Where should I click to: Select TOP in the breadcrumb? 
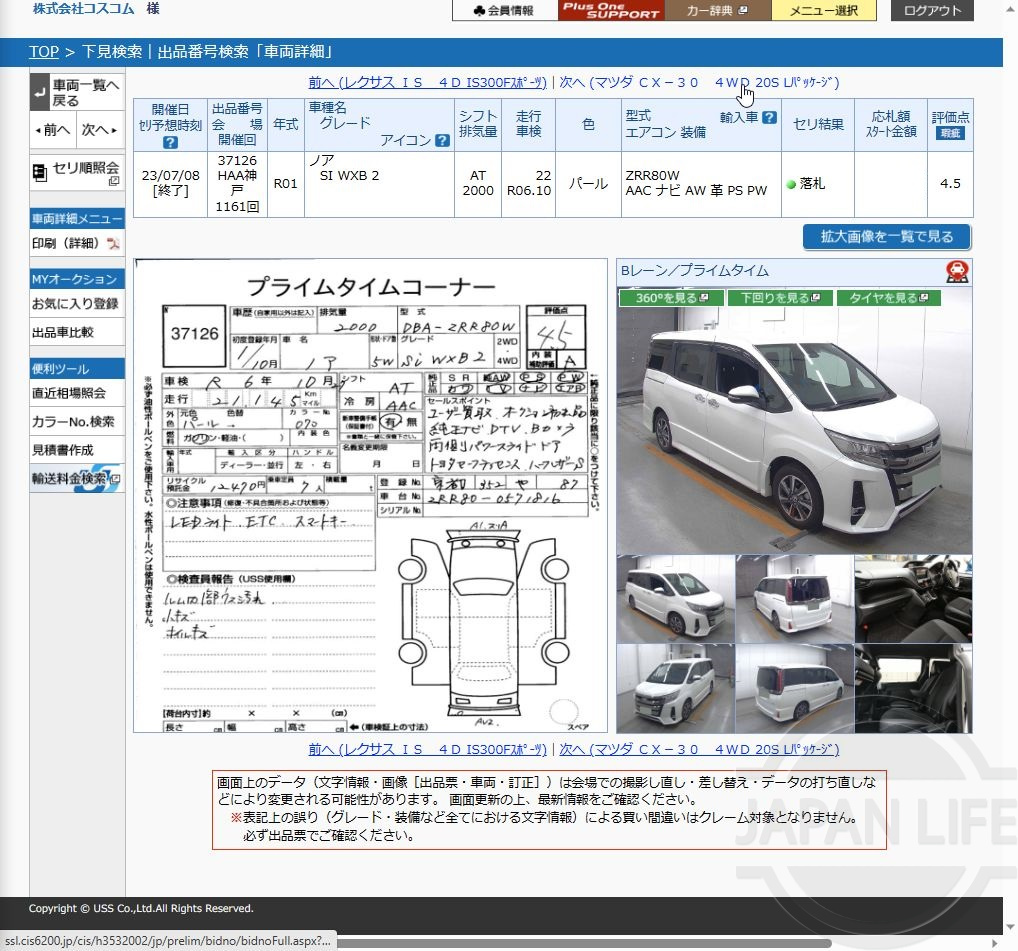tap(43, 52)
